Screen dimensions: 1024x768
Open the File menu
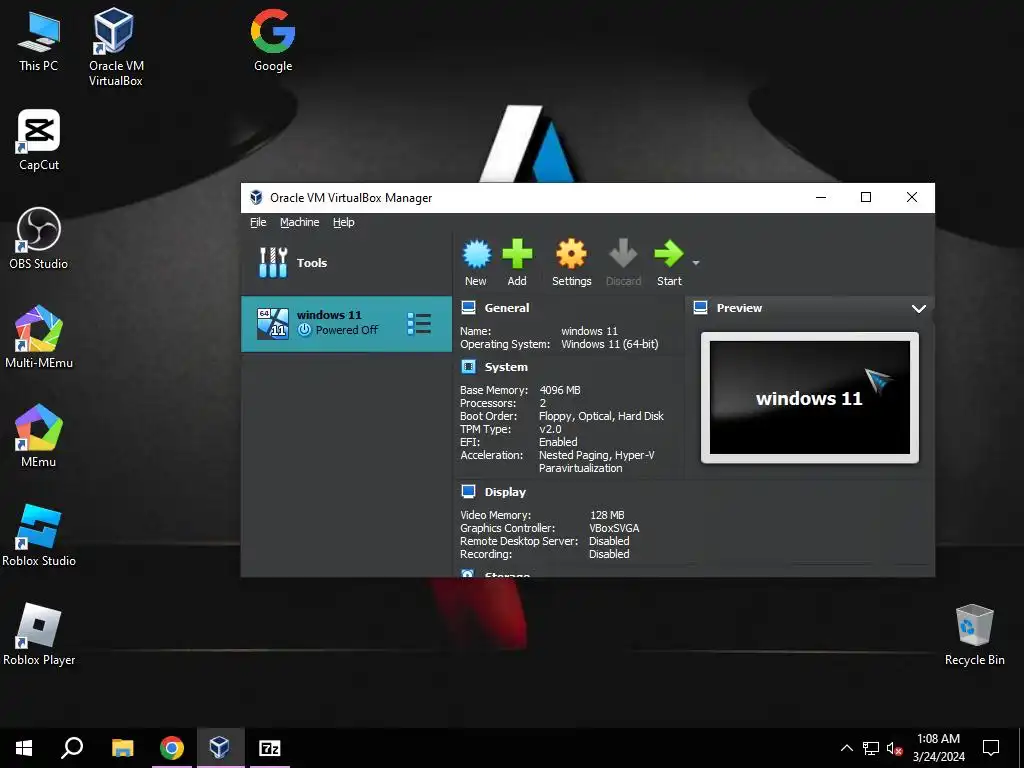[258, 222]
